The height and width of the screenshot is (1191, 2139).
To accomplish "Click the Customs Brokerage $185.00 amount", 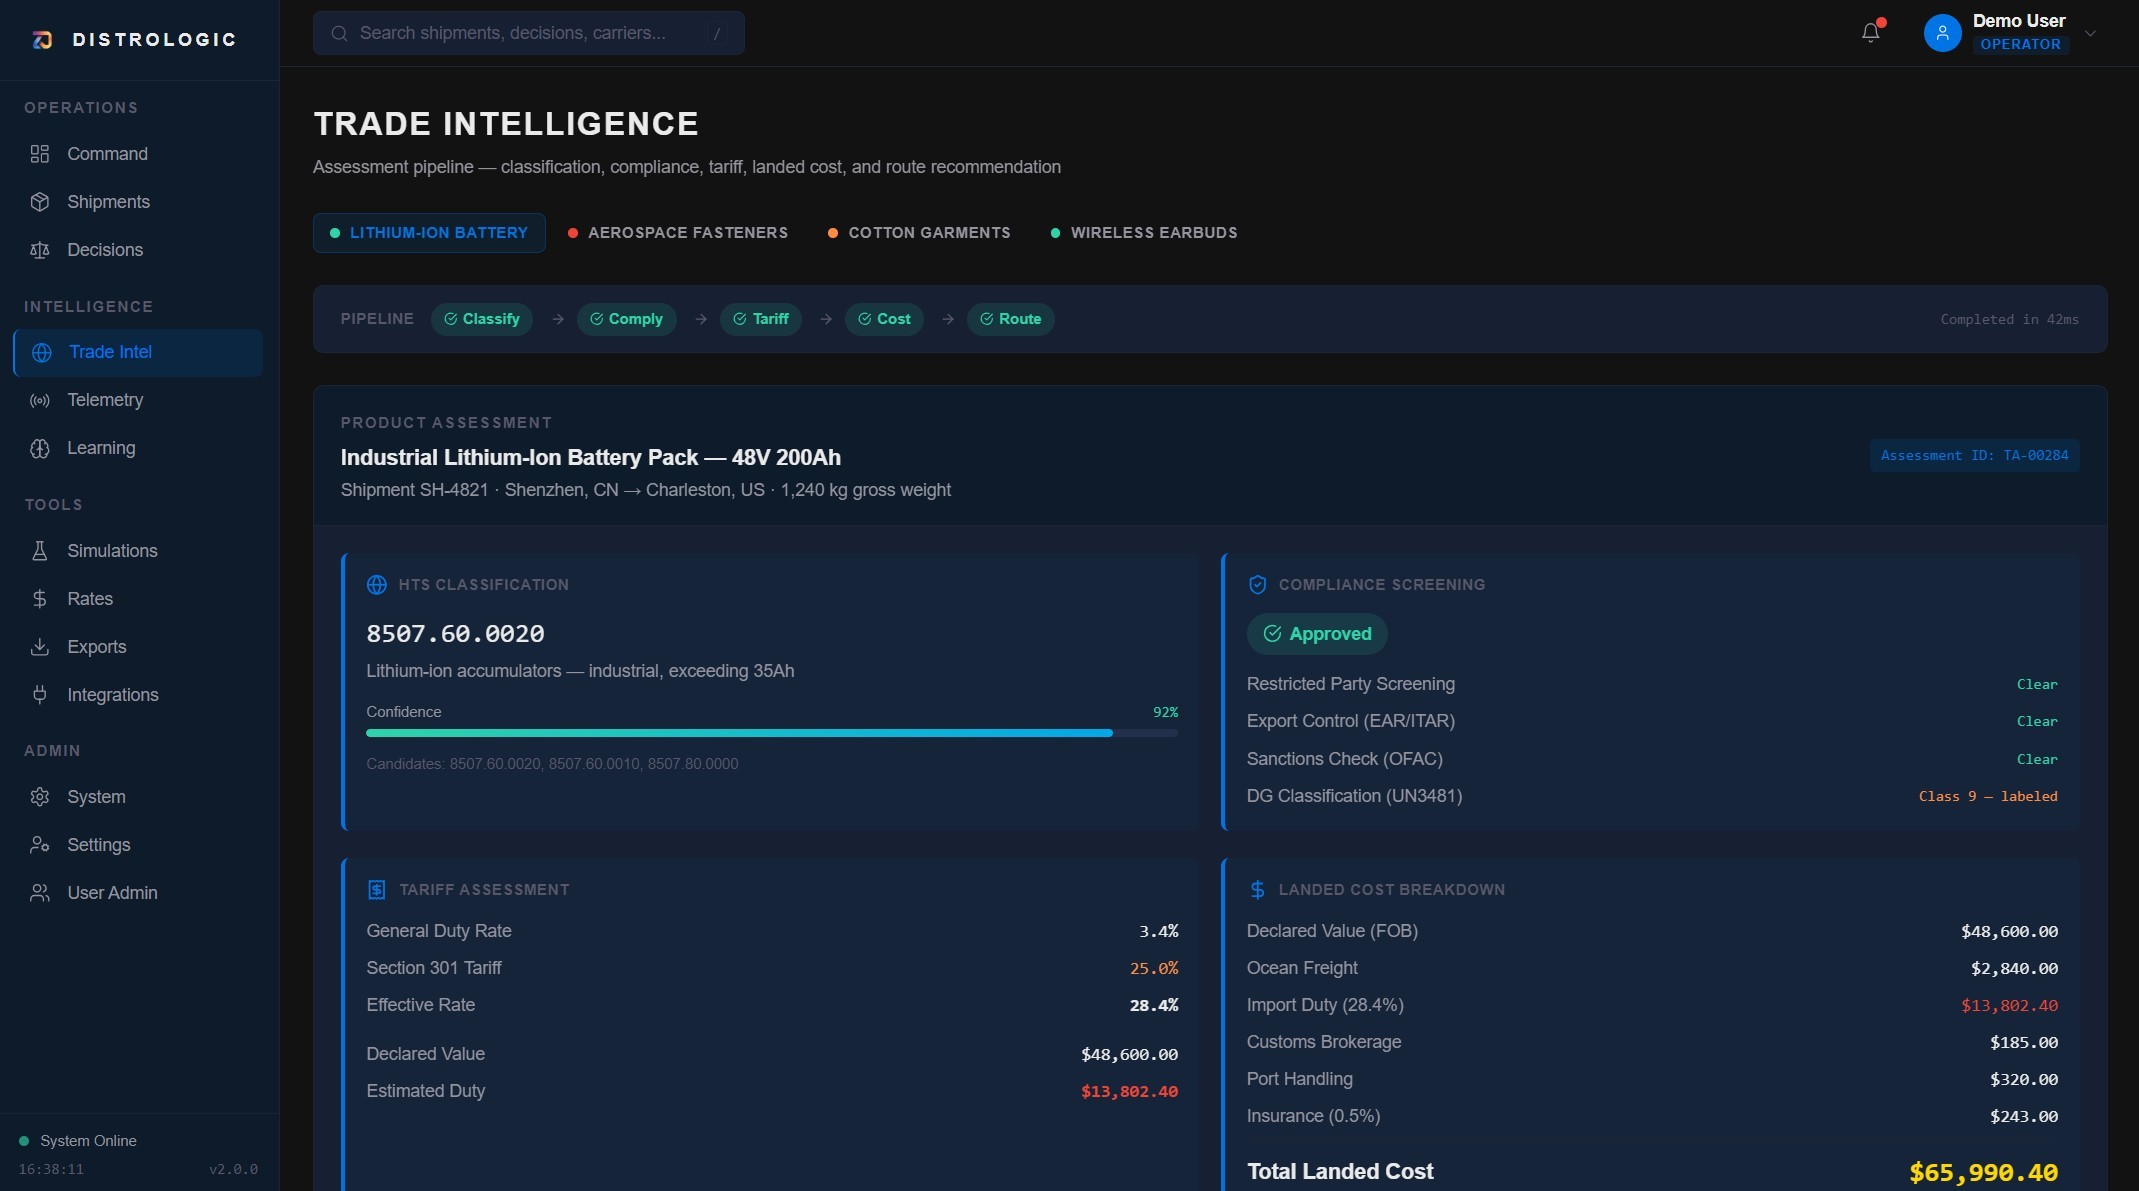I will 2024,1042.
